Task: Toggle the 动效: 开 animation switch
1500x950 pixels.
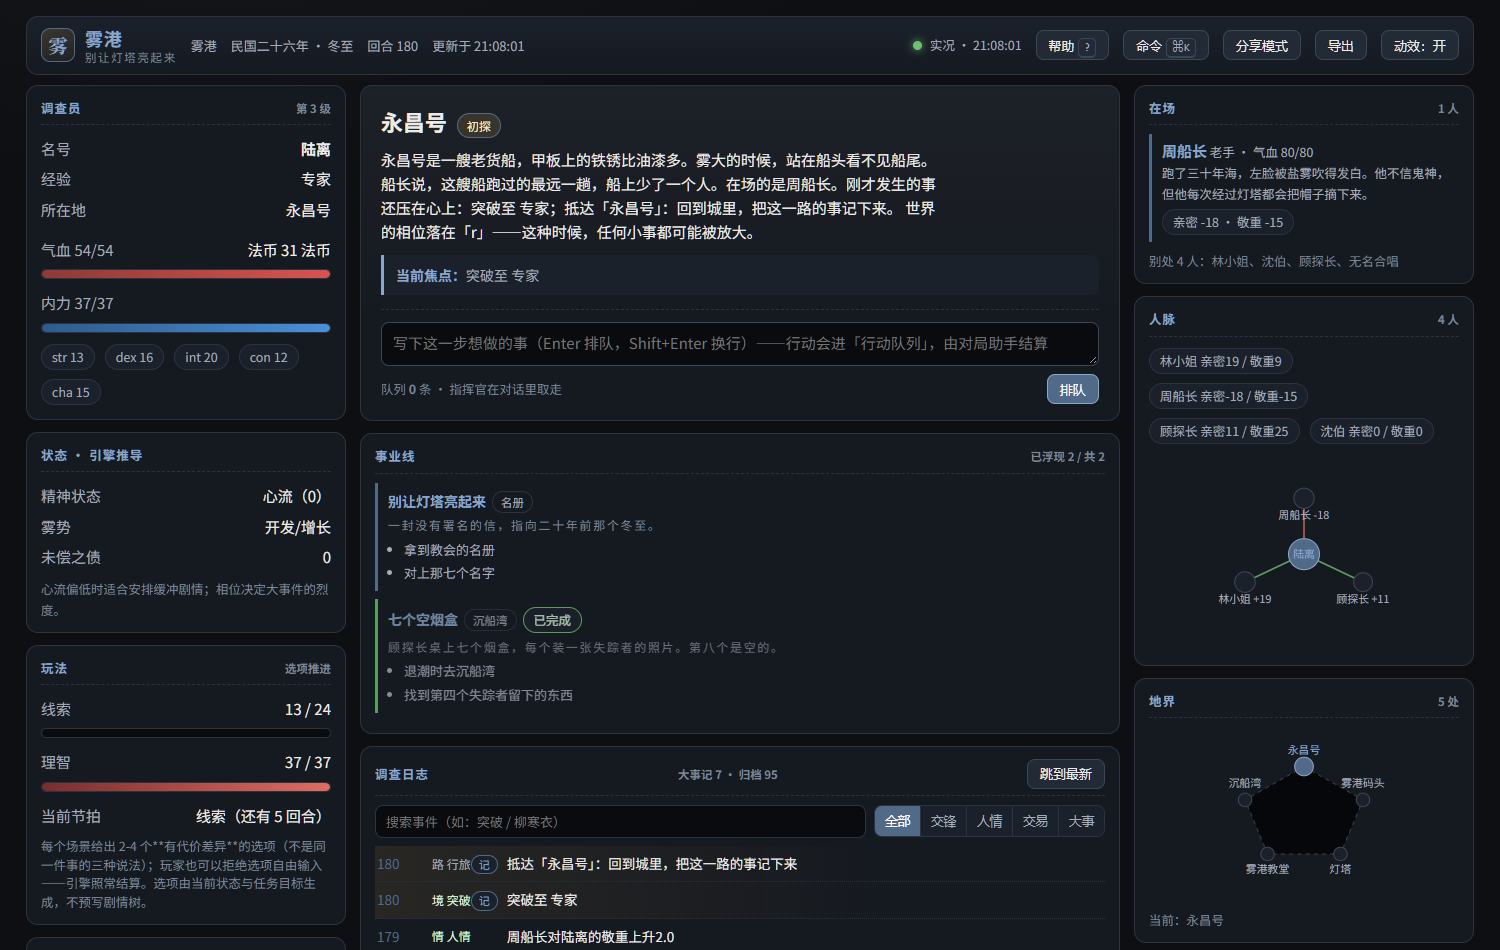Action: point(1420,46)
